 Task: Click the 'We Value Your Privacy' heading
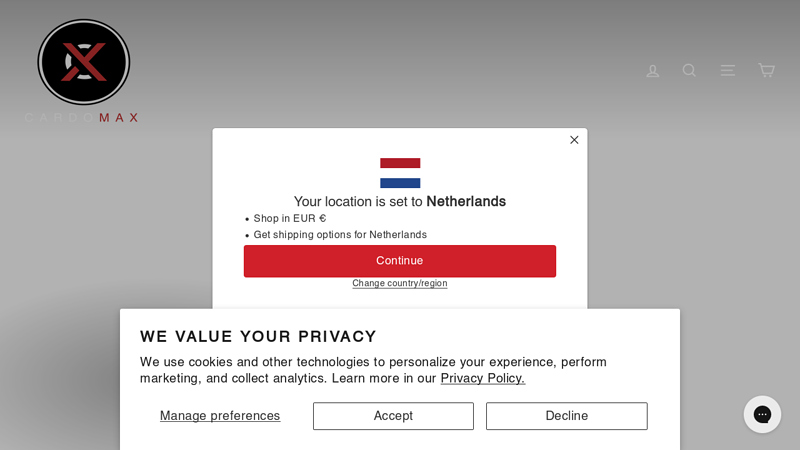[258, 336]
